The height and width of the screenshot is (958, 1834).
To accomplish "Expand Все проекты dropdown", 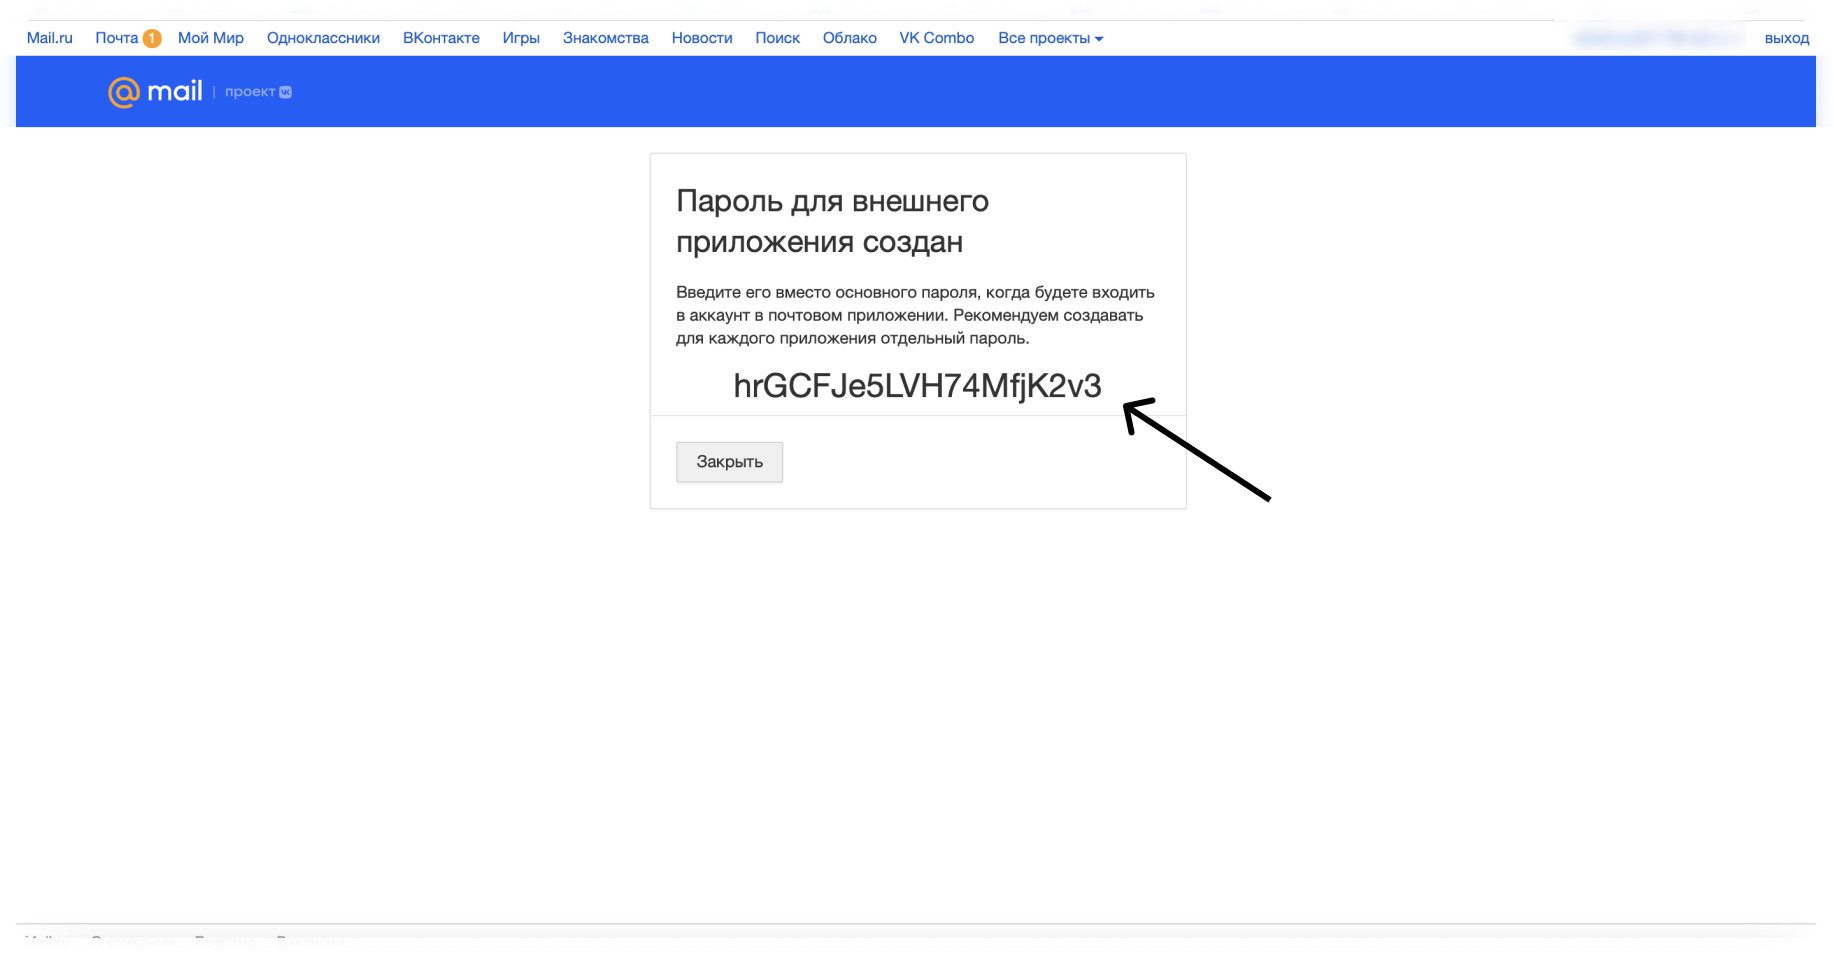I will tap(1051, 38).
